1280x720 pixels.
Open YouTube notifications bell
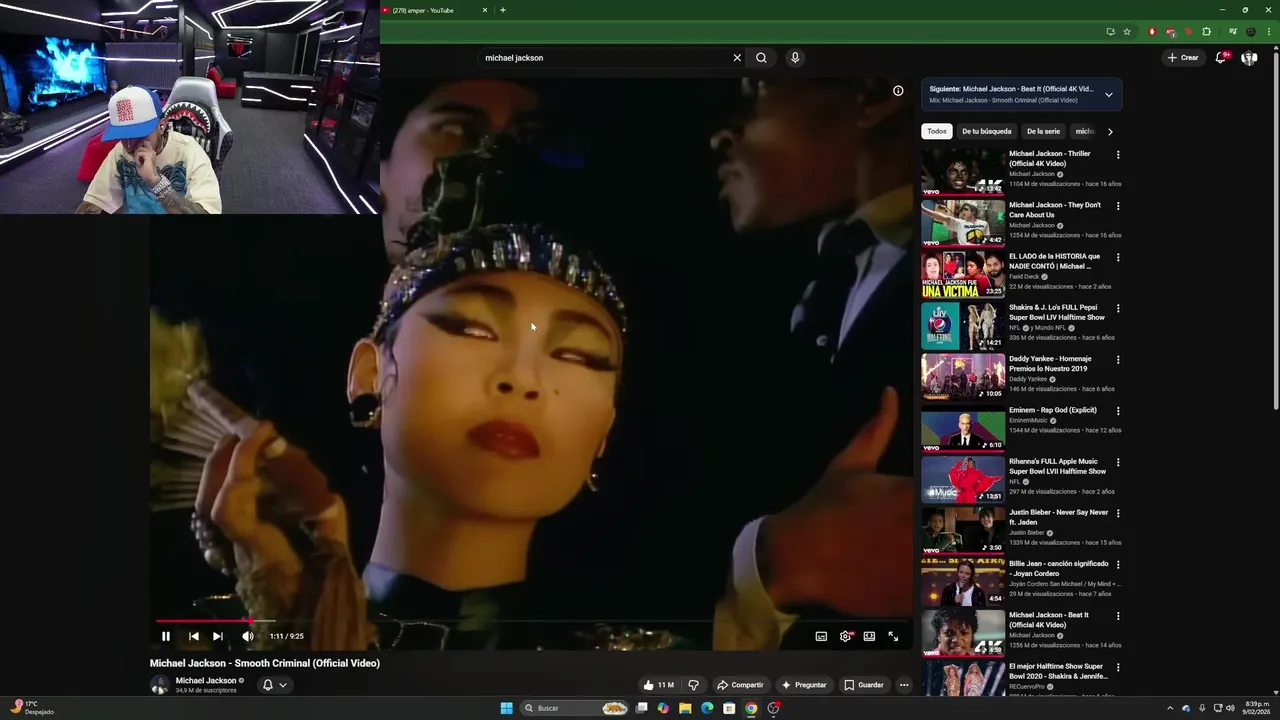coord(1220,58)
